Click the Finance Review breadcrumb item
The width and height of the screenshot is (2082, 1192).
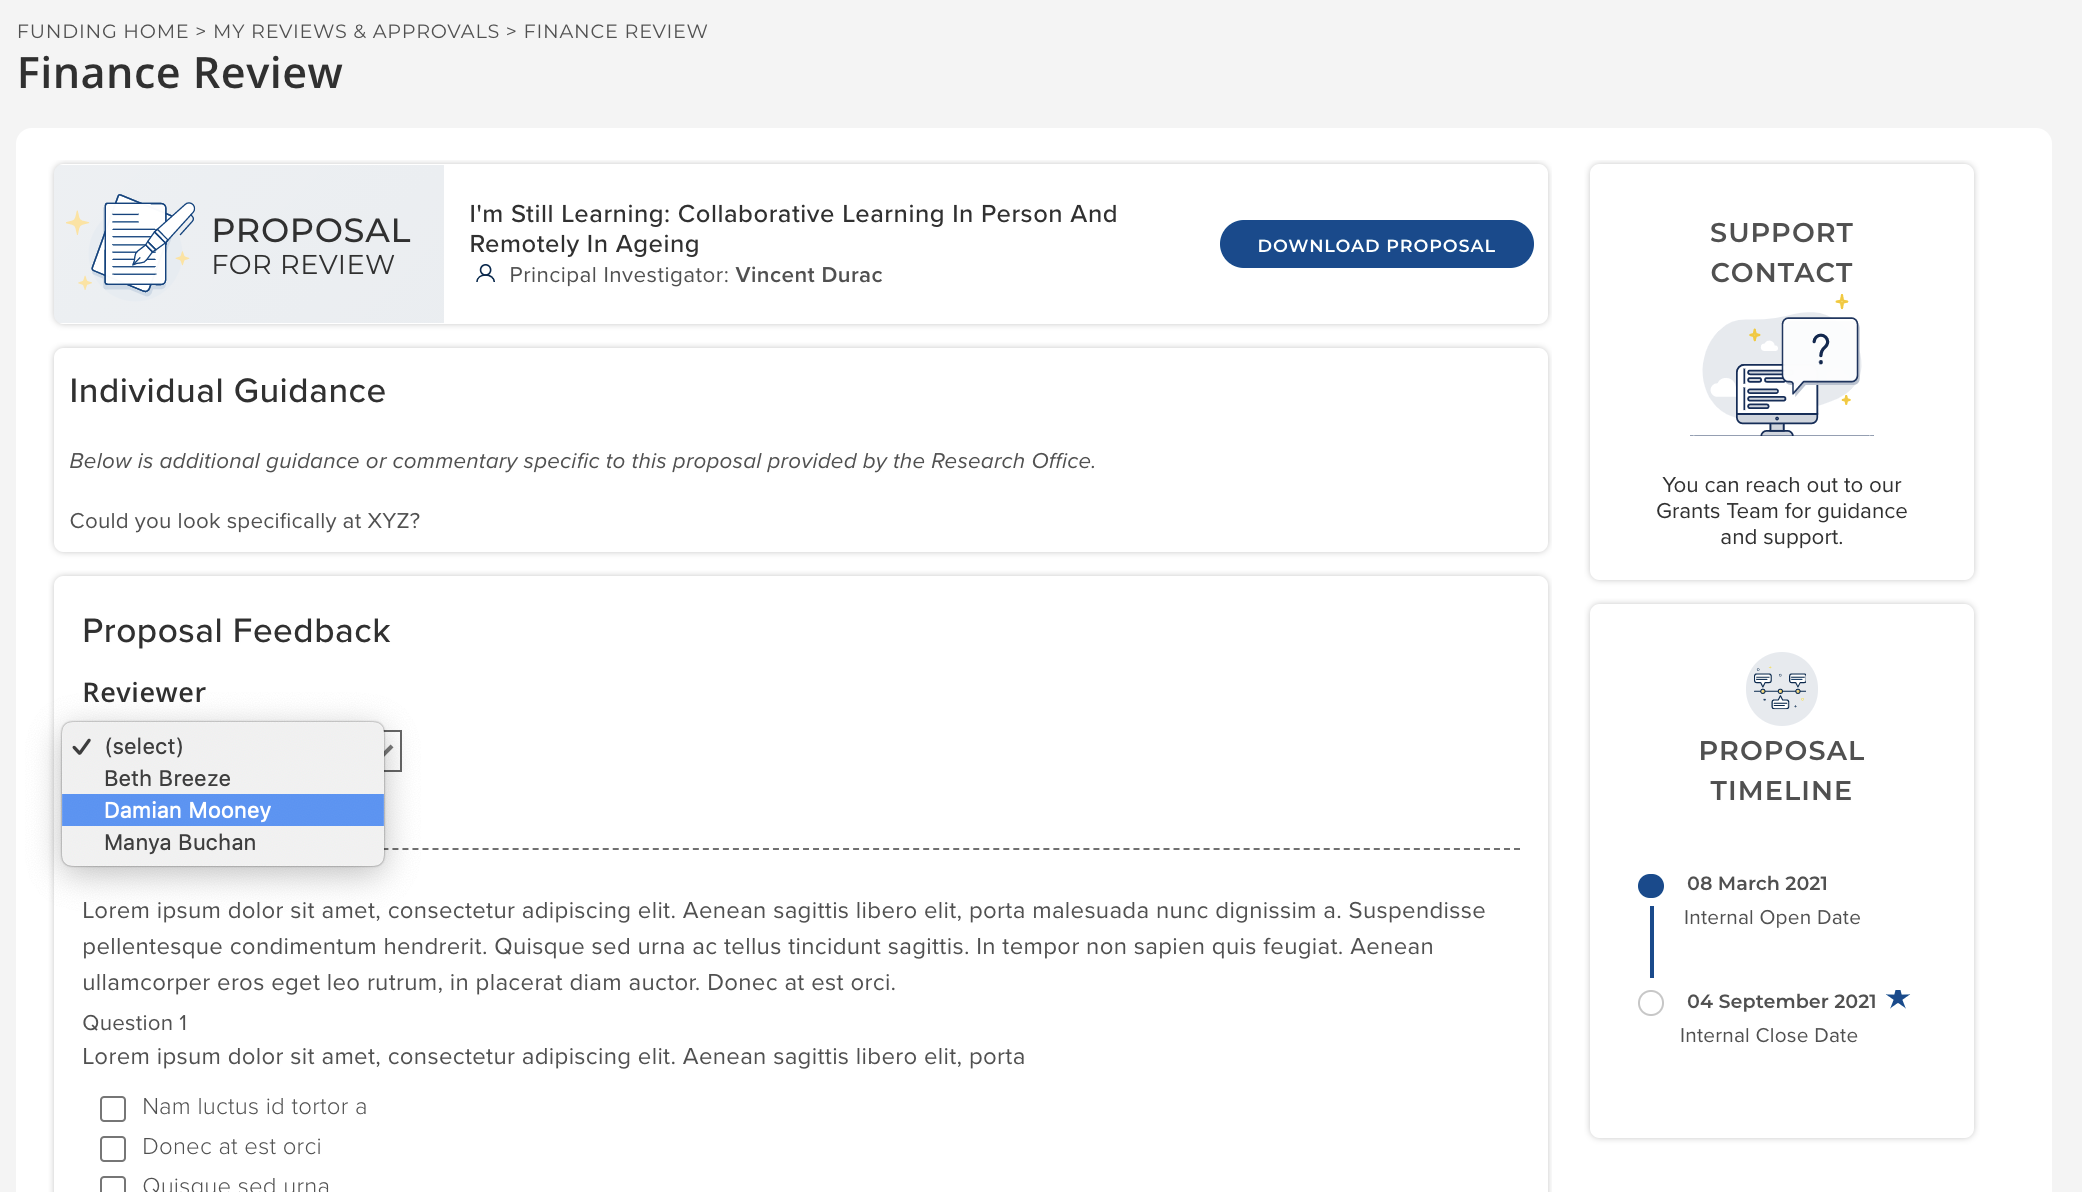(615, 31)
